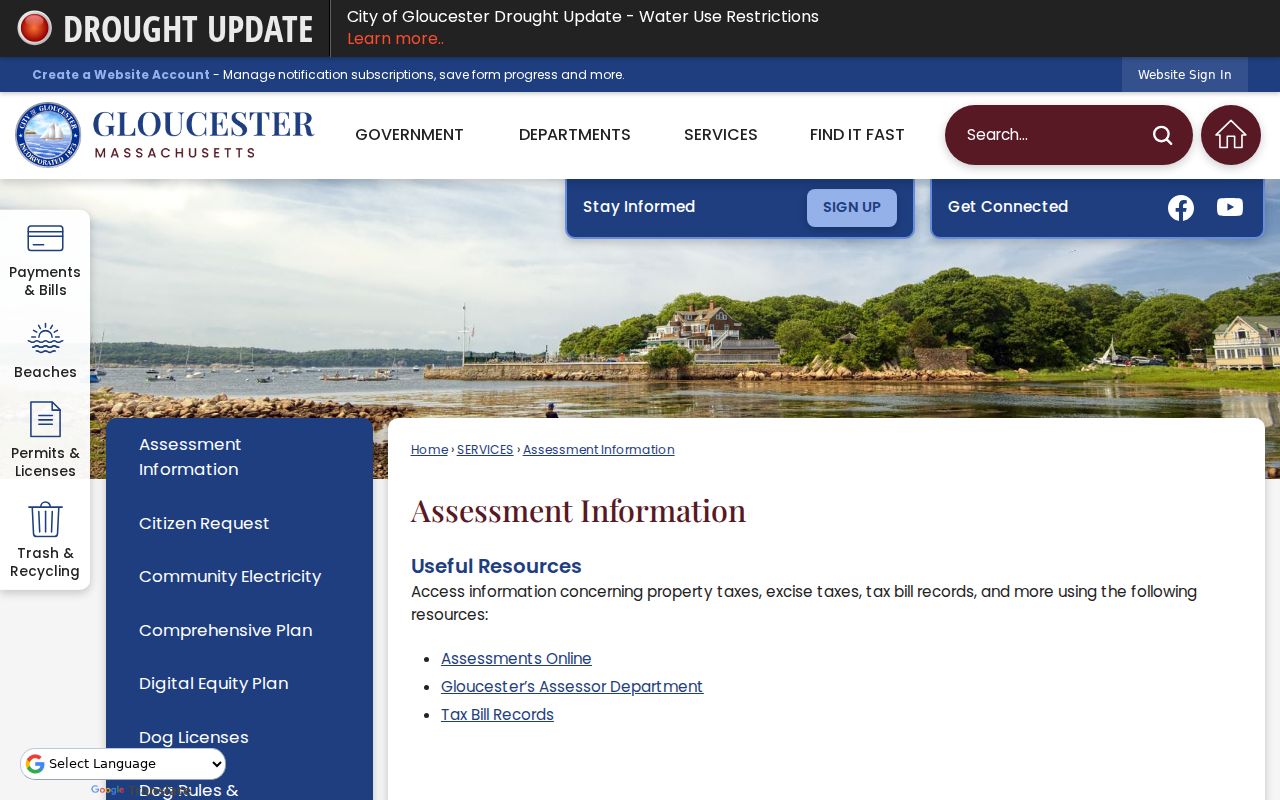Screen dimensions: 1280x800
Task: Open the Trash & Recycling bin icon
Action: tap(45, 519)
